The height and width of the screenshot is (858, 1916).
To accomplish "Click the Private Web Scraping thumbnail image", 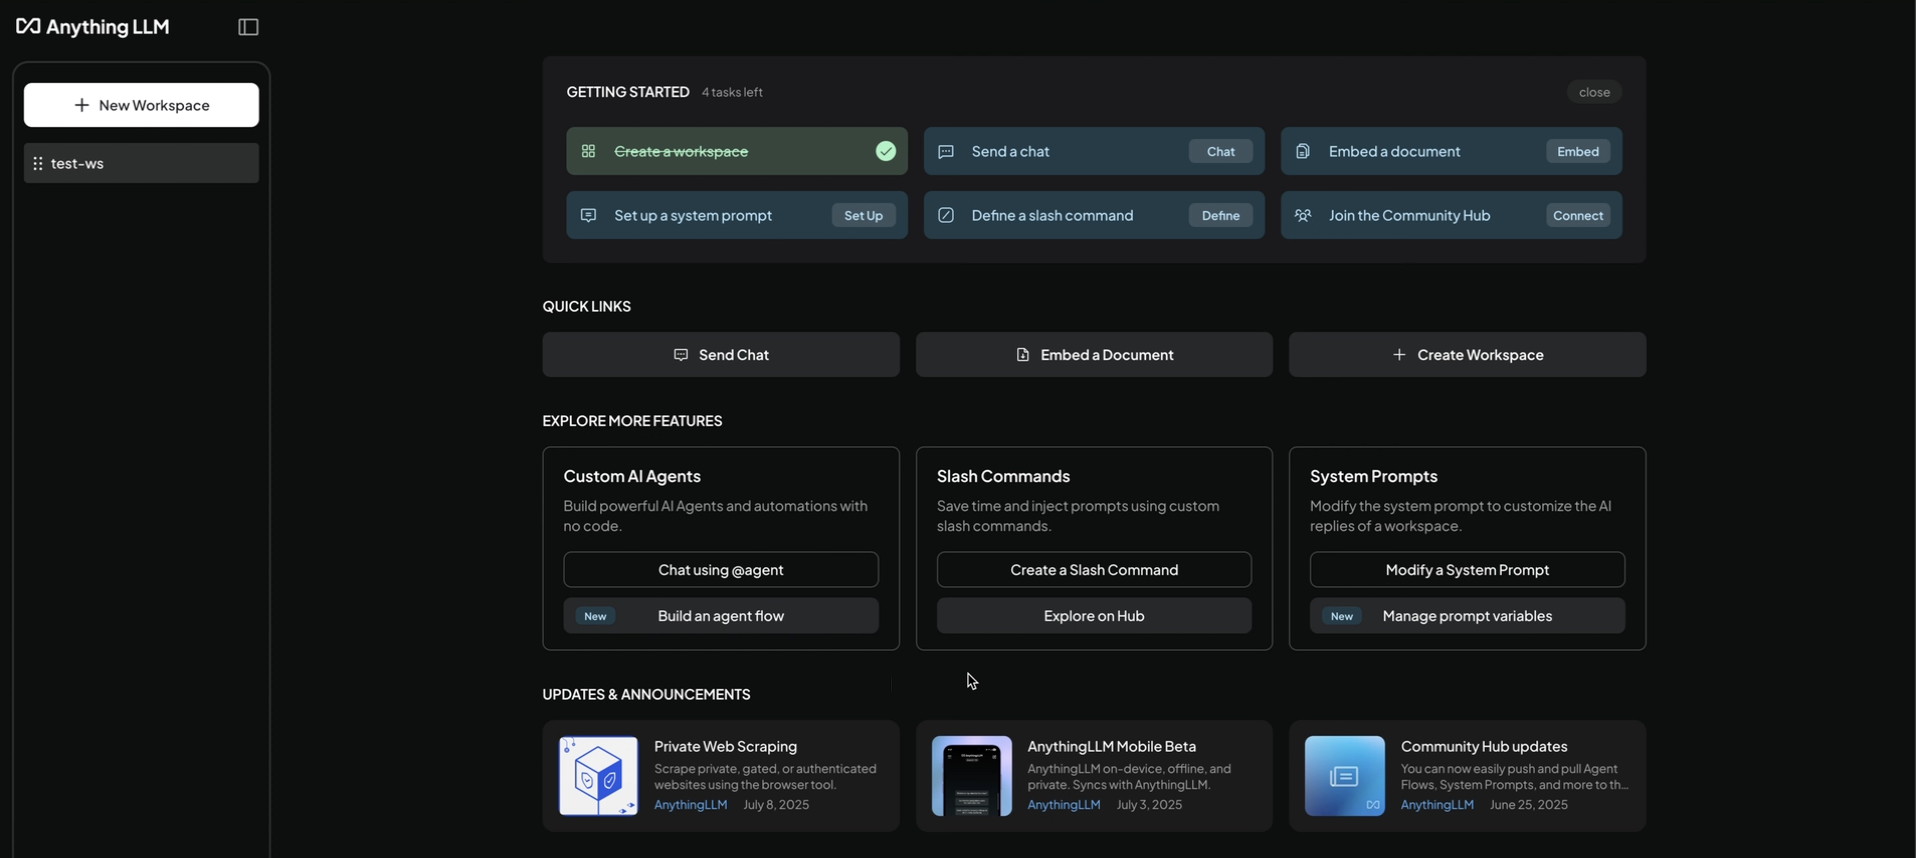I will pyautogui.click(x=598, y=776).
